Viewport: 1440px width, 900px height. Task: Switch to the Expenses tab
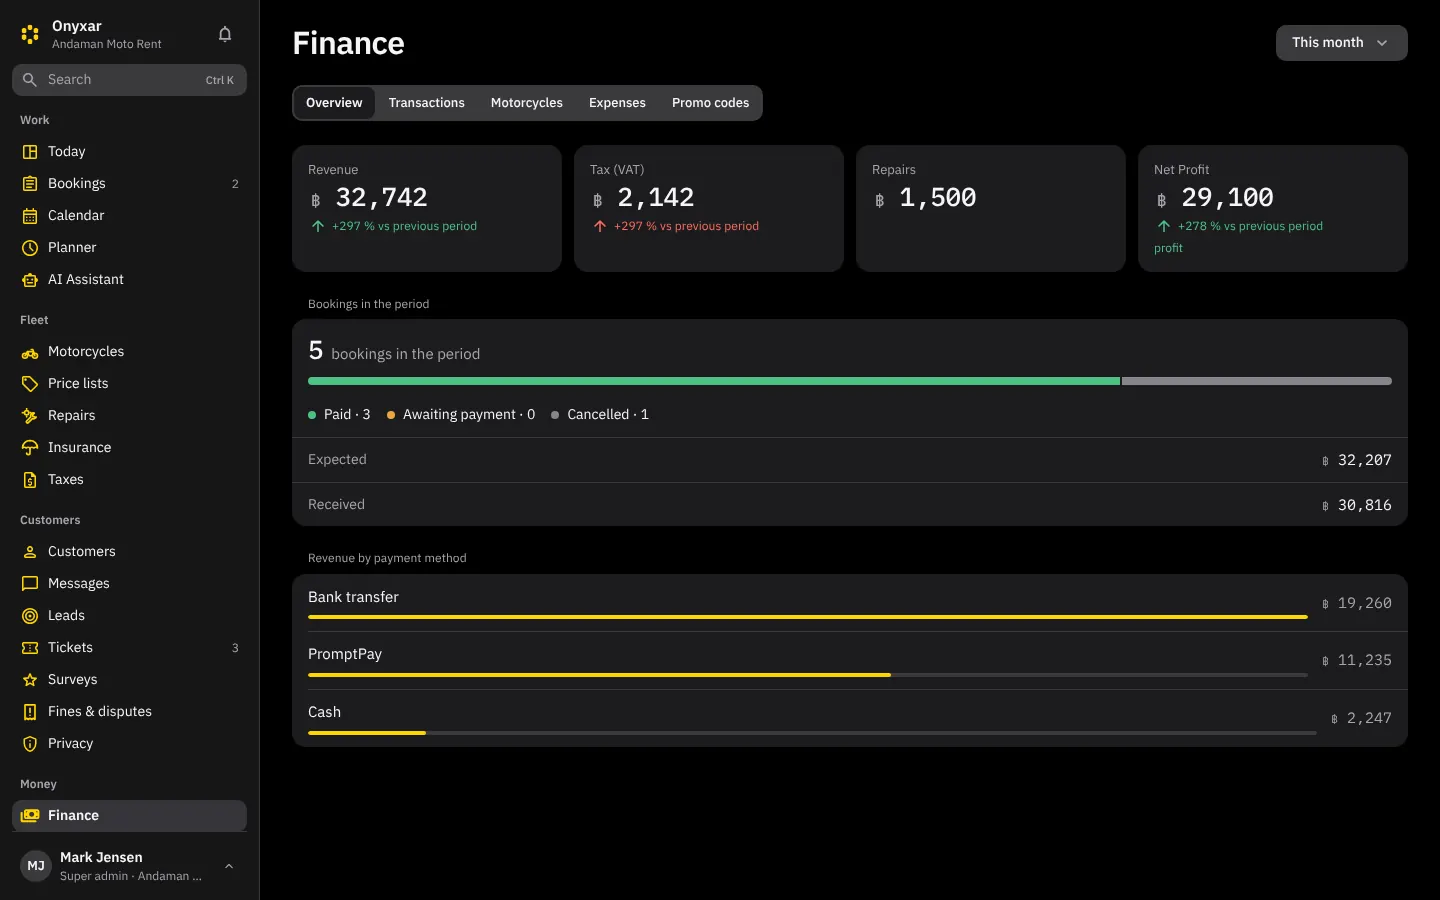(x=617, y=103)
